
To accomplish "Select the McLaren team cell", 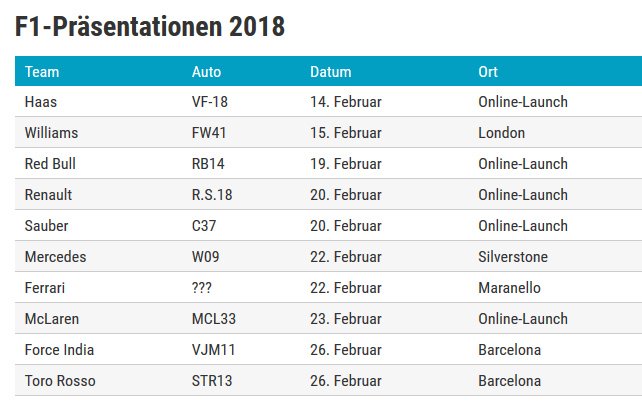I will (x=52, y=319).
